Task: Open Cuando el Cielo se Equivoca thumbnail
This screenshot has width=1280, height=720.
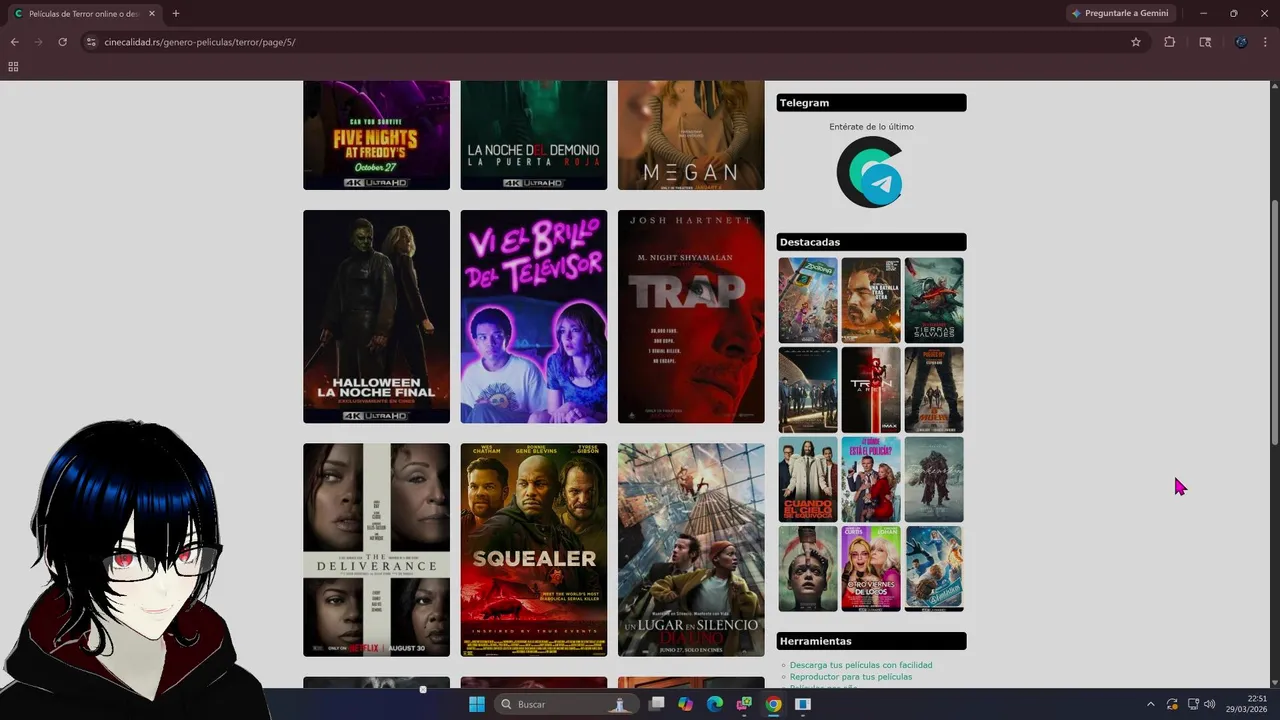Action: click(808, 479)
